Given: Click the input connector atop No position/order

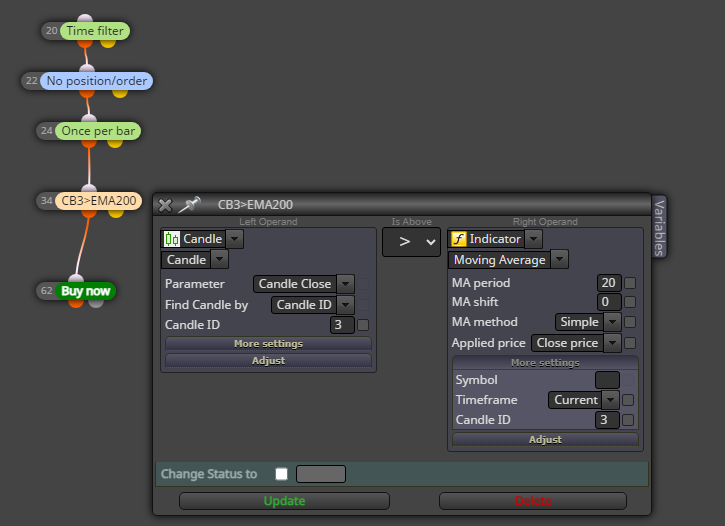Looking at the screenshot, I should coord(87,68).
